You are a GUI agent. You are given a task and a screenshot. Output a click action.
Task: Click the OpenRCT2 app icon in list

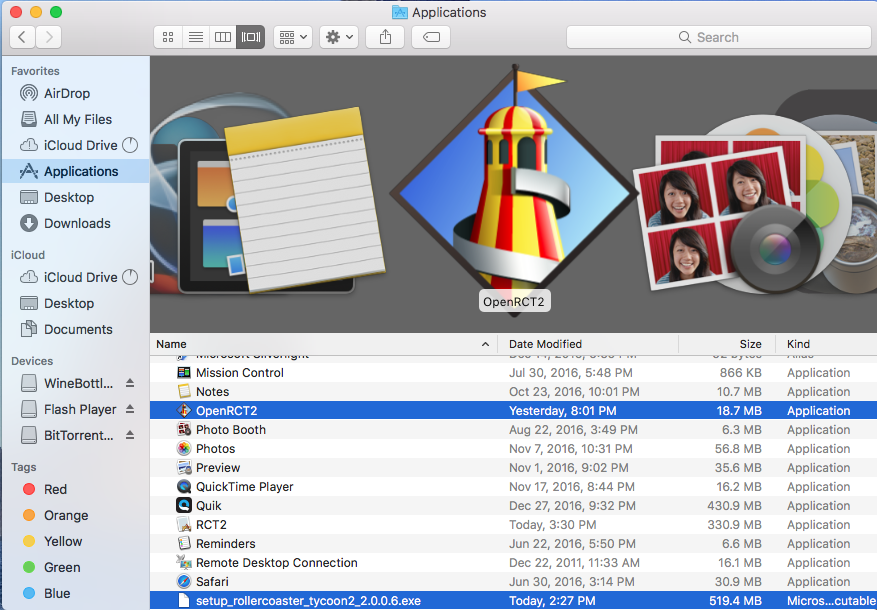pos(183,410)
